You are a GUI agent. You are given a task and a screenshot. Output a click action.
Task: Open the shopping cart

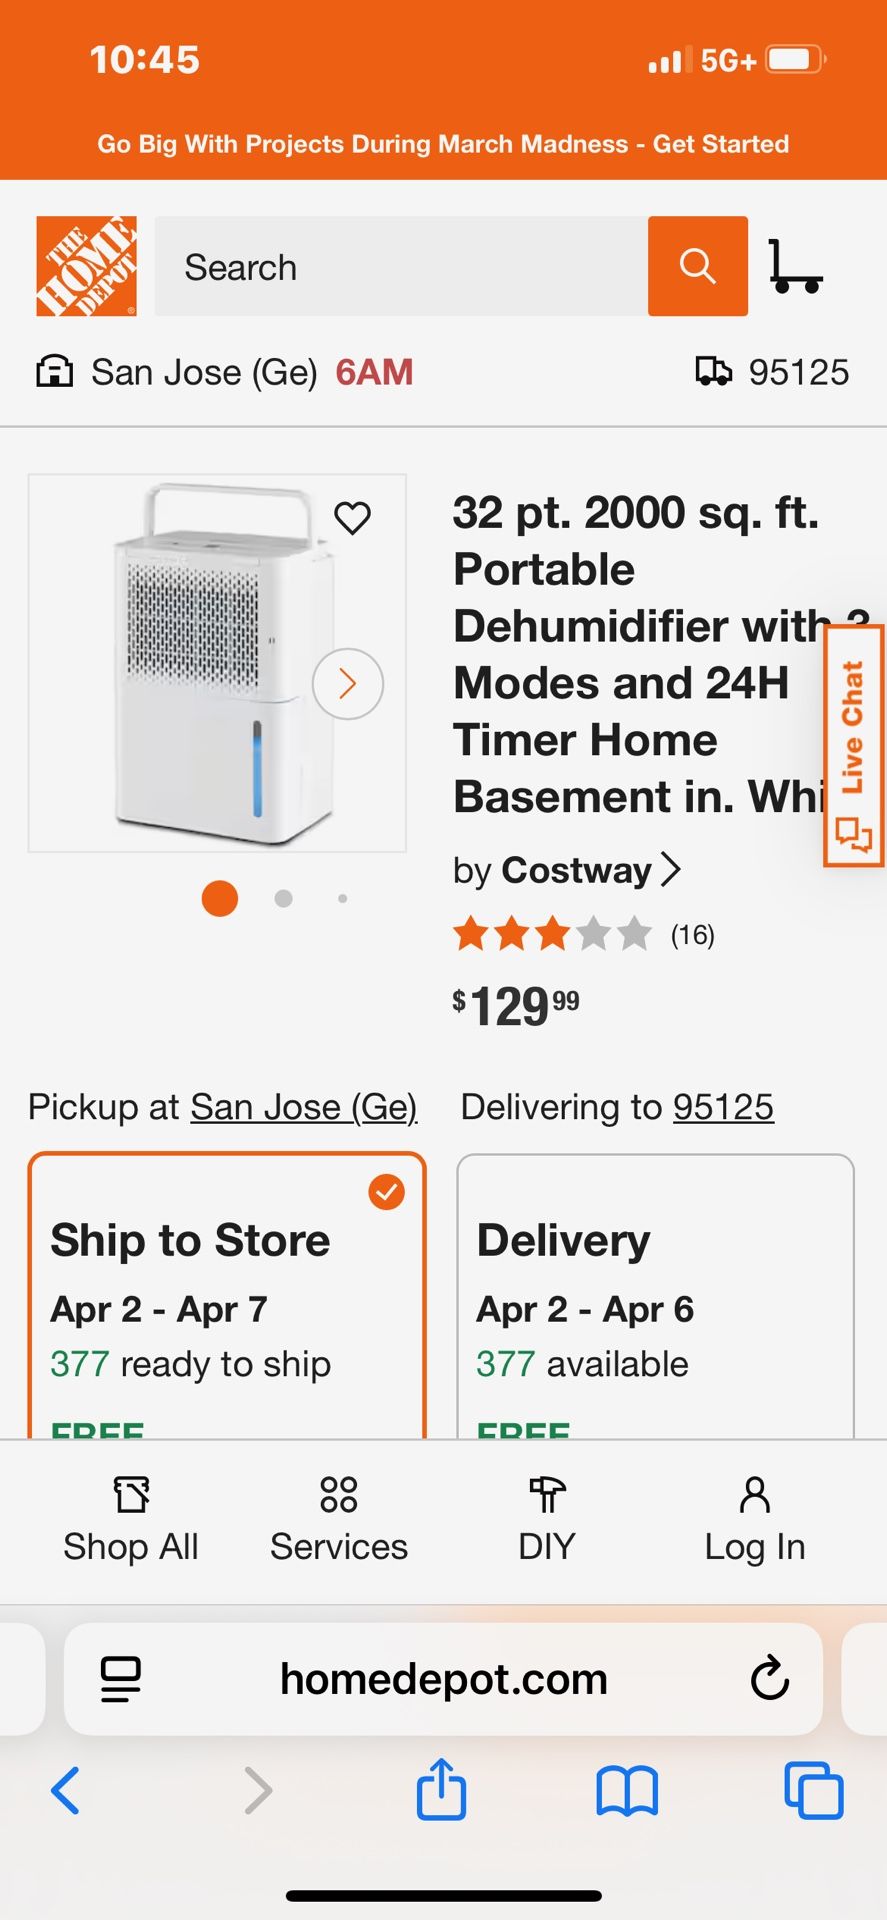point(795,267)
